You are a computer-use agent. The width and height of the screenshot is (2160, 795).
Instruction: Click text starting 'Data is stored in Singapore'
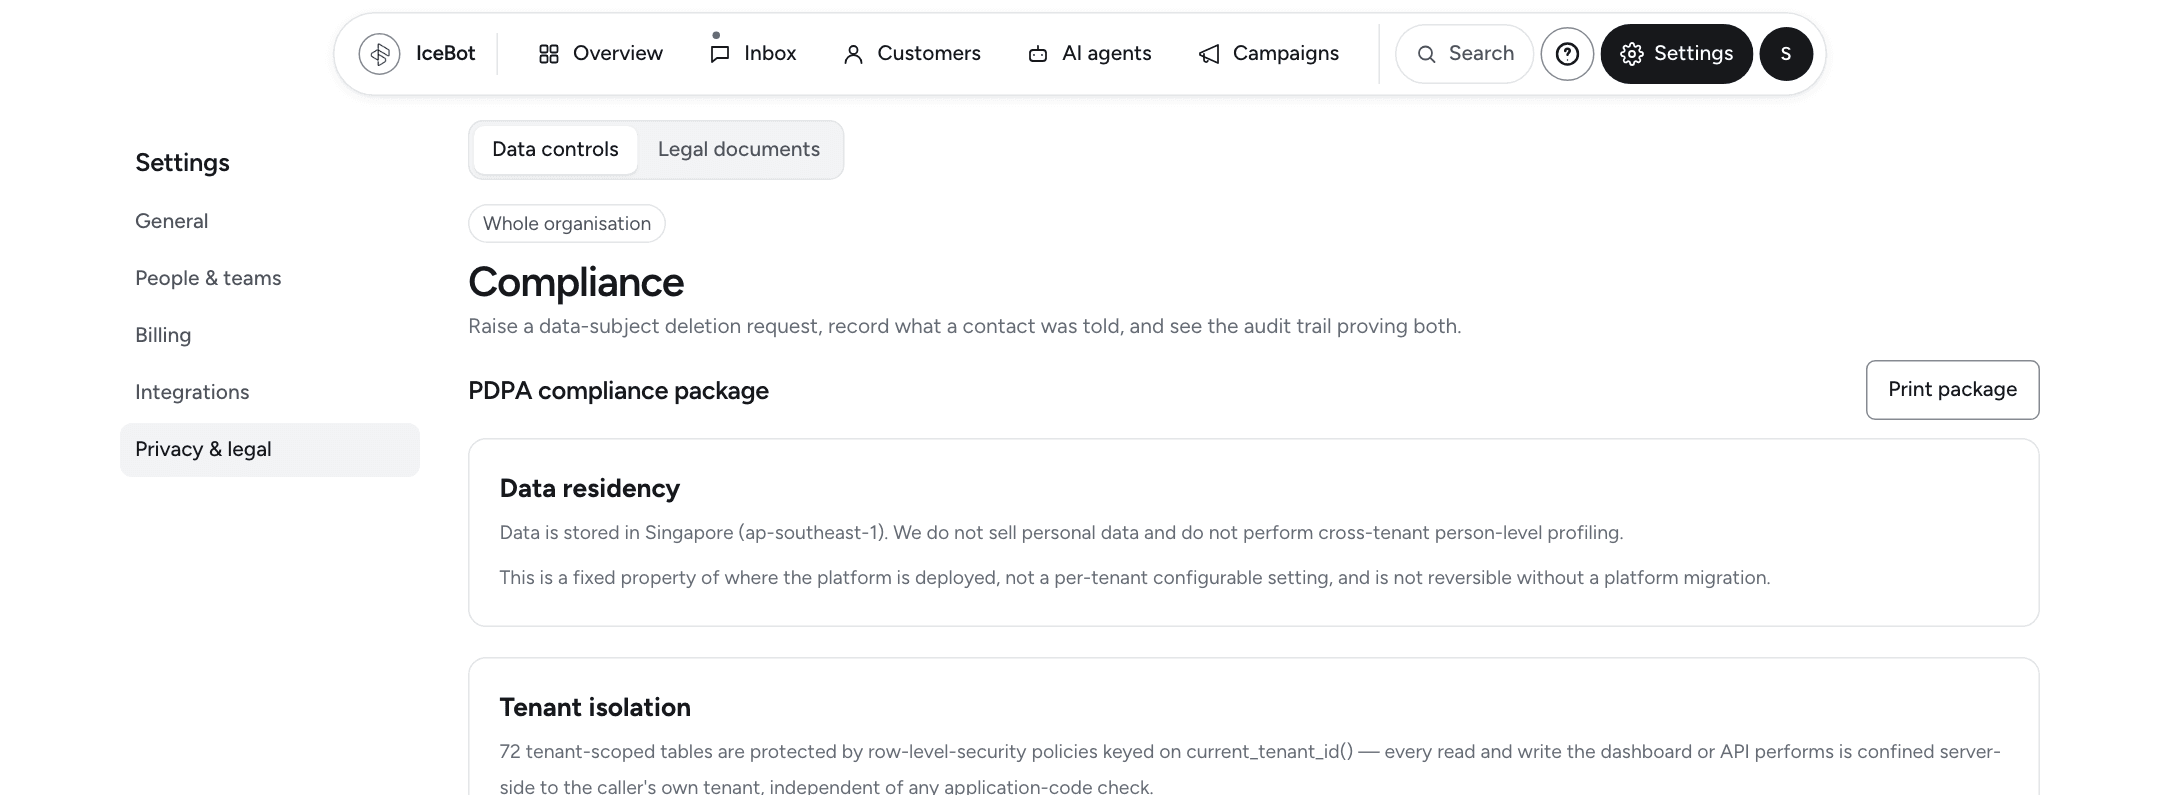click(1061, 533)
